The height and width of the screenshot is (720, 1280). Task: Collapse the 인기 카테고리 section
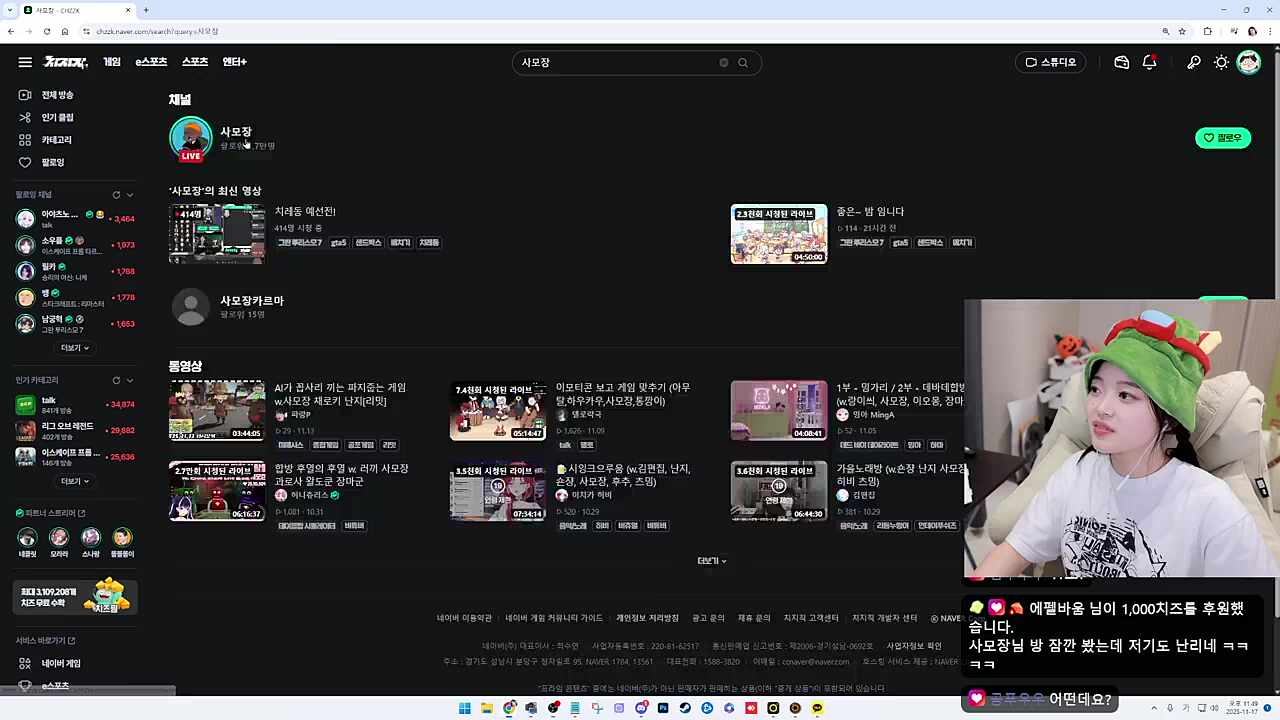pos(128,380)
